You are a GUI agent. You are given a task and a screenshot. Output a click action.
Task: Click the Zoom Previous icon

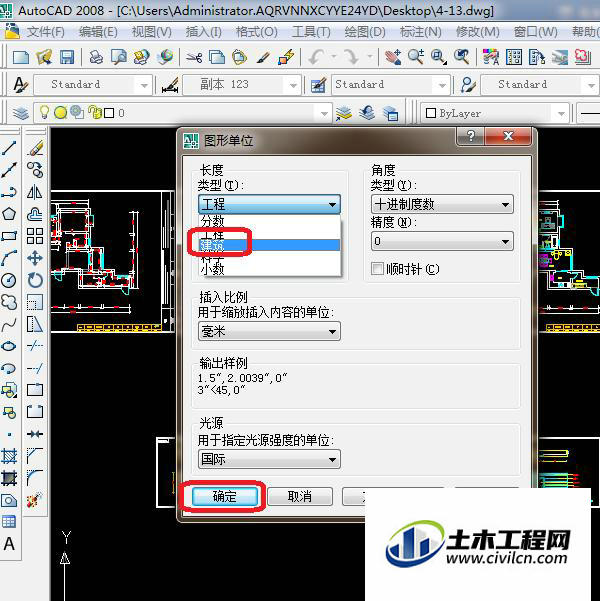(x=462, y=57)
